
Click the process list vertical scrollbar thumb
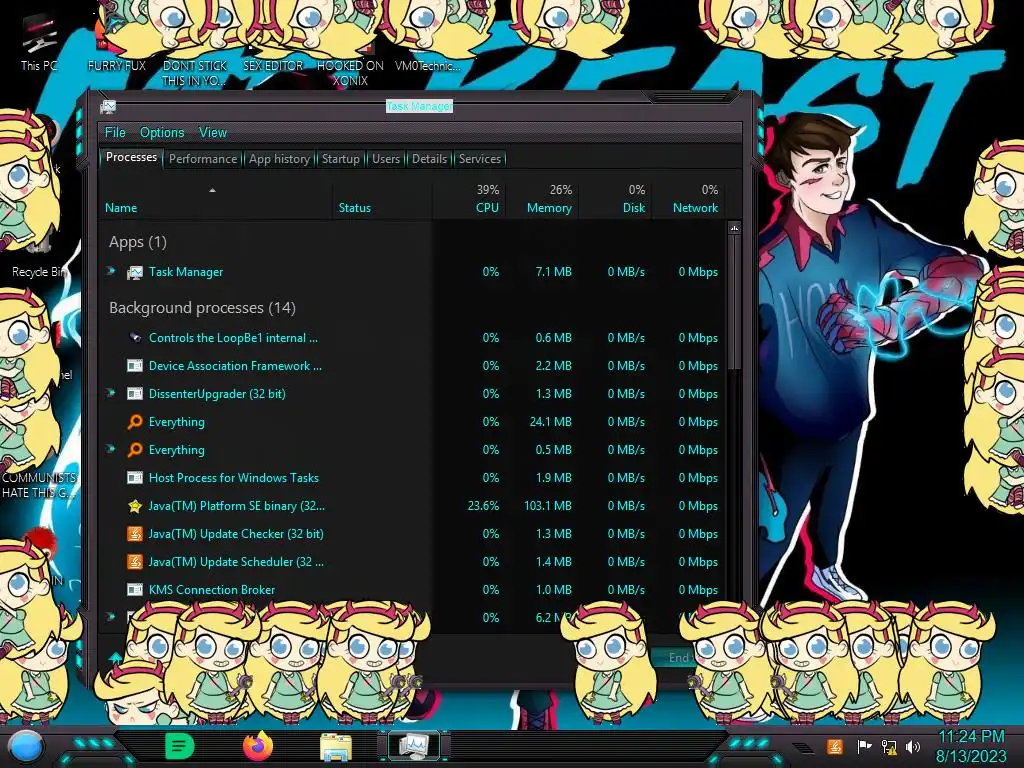click(x=735, y=303)
